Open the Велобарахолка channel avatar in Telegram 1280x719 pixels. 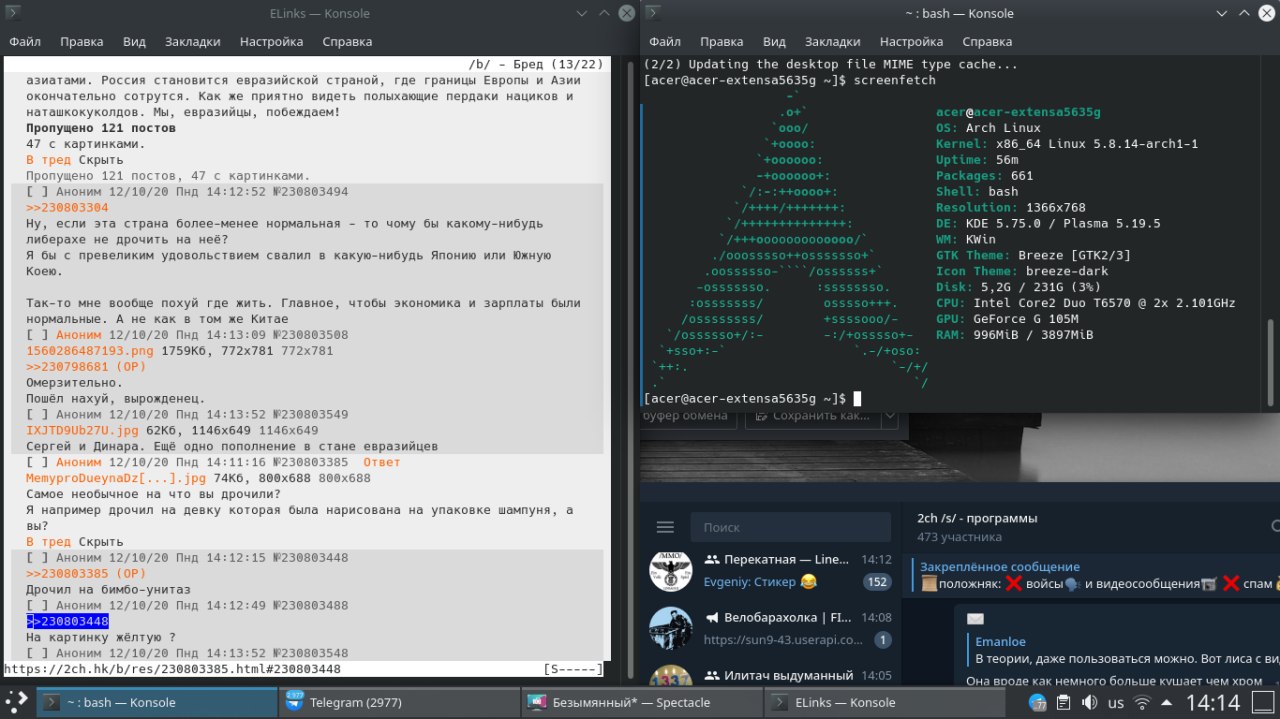point(670,628)
